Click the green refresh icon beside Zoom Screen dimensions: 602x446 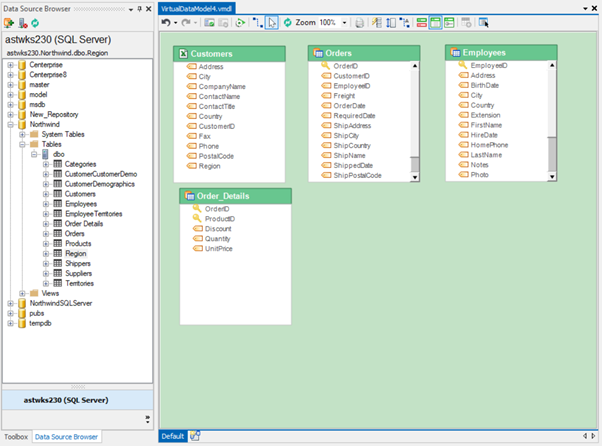point(286,21)
